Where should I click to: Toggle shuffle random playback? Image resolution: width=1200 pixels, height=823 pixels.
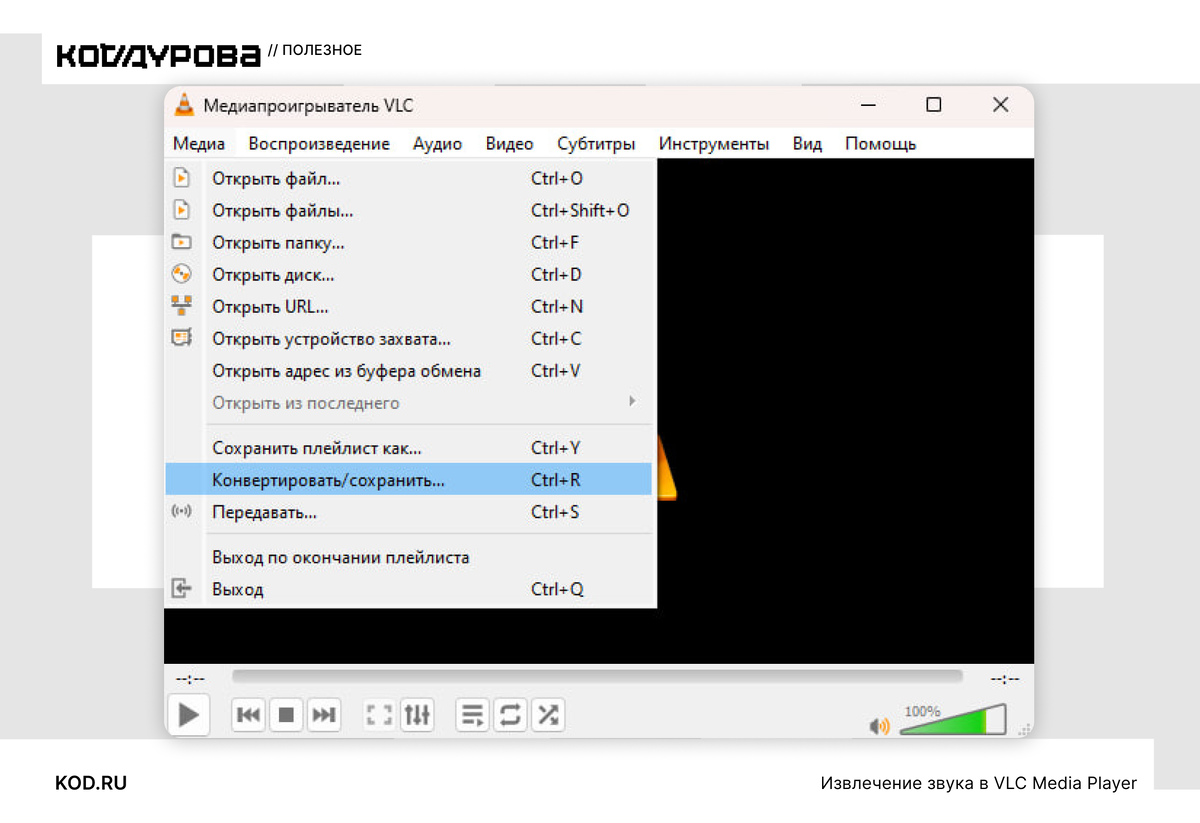[x=547, y=715]
